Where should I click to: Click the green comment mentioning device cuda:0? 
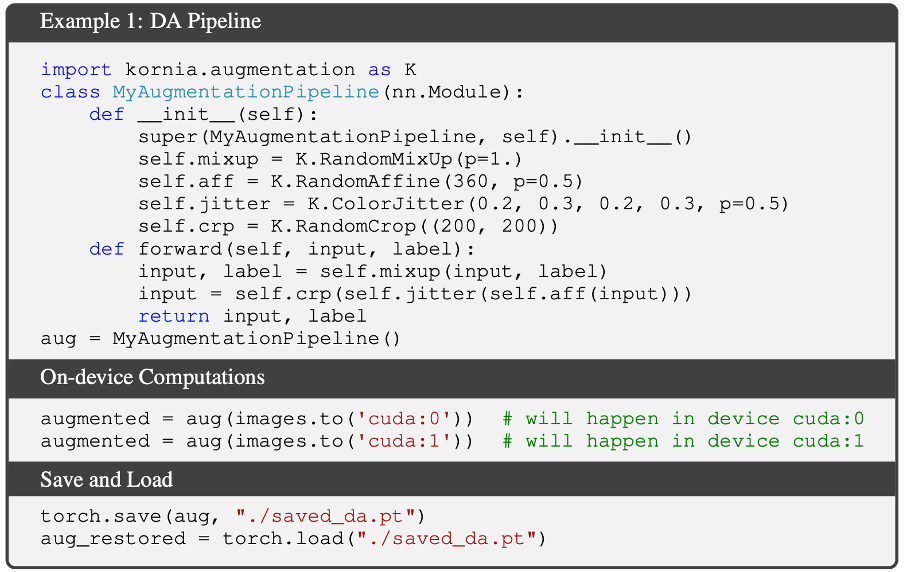click(683, 419)
